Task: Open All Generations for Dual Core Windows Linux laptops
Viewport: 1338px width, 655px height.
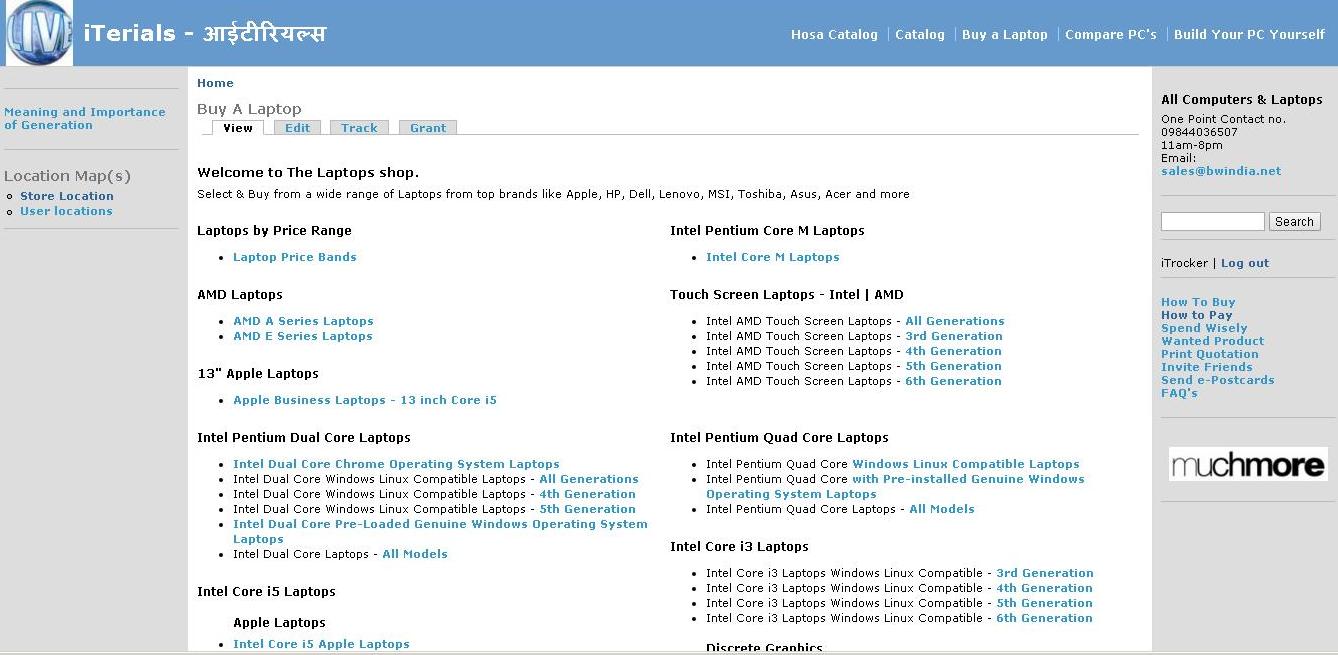Action: 589,479
